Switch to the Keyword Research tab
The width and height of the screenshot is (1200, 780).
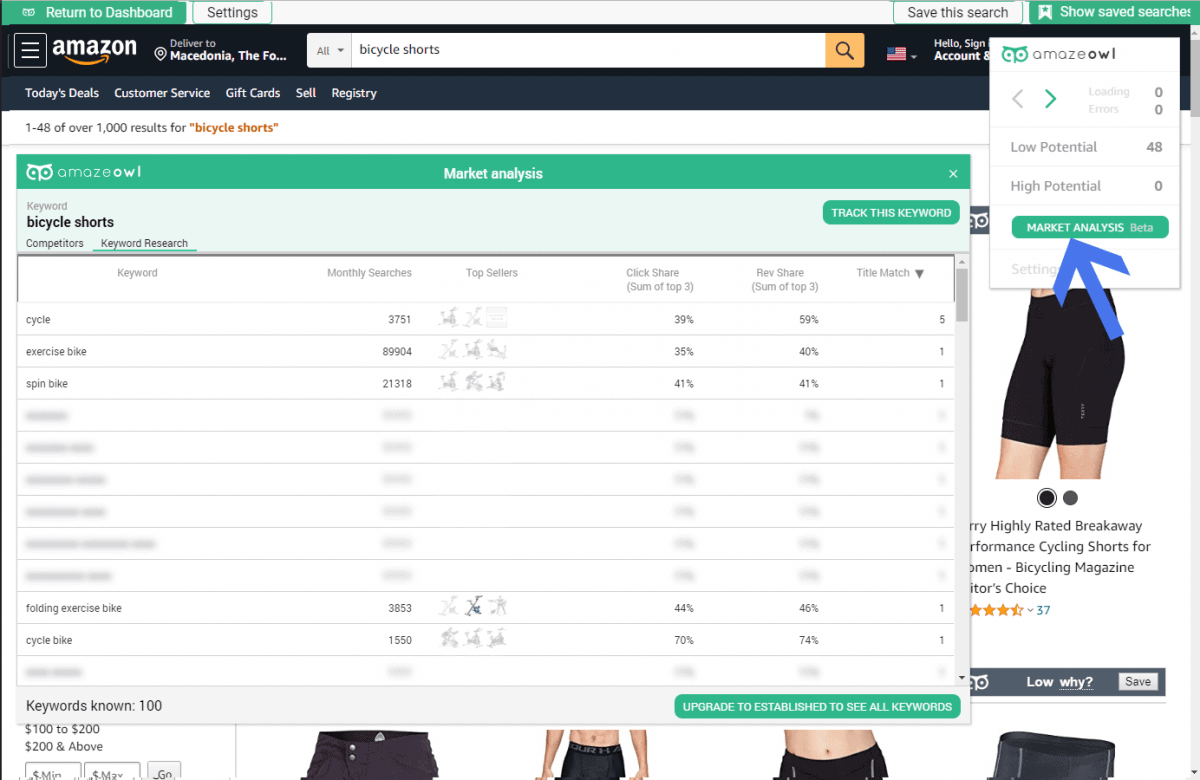(x=144, y=243)
